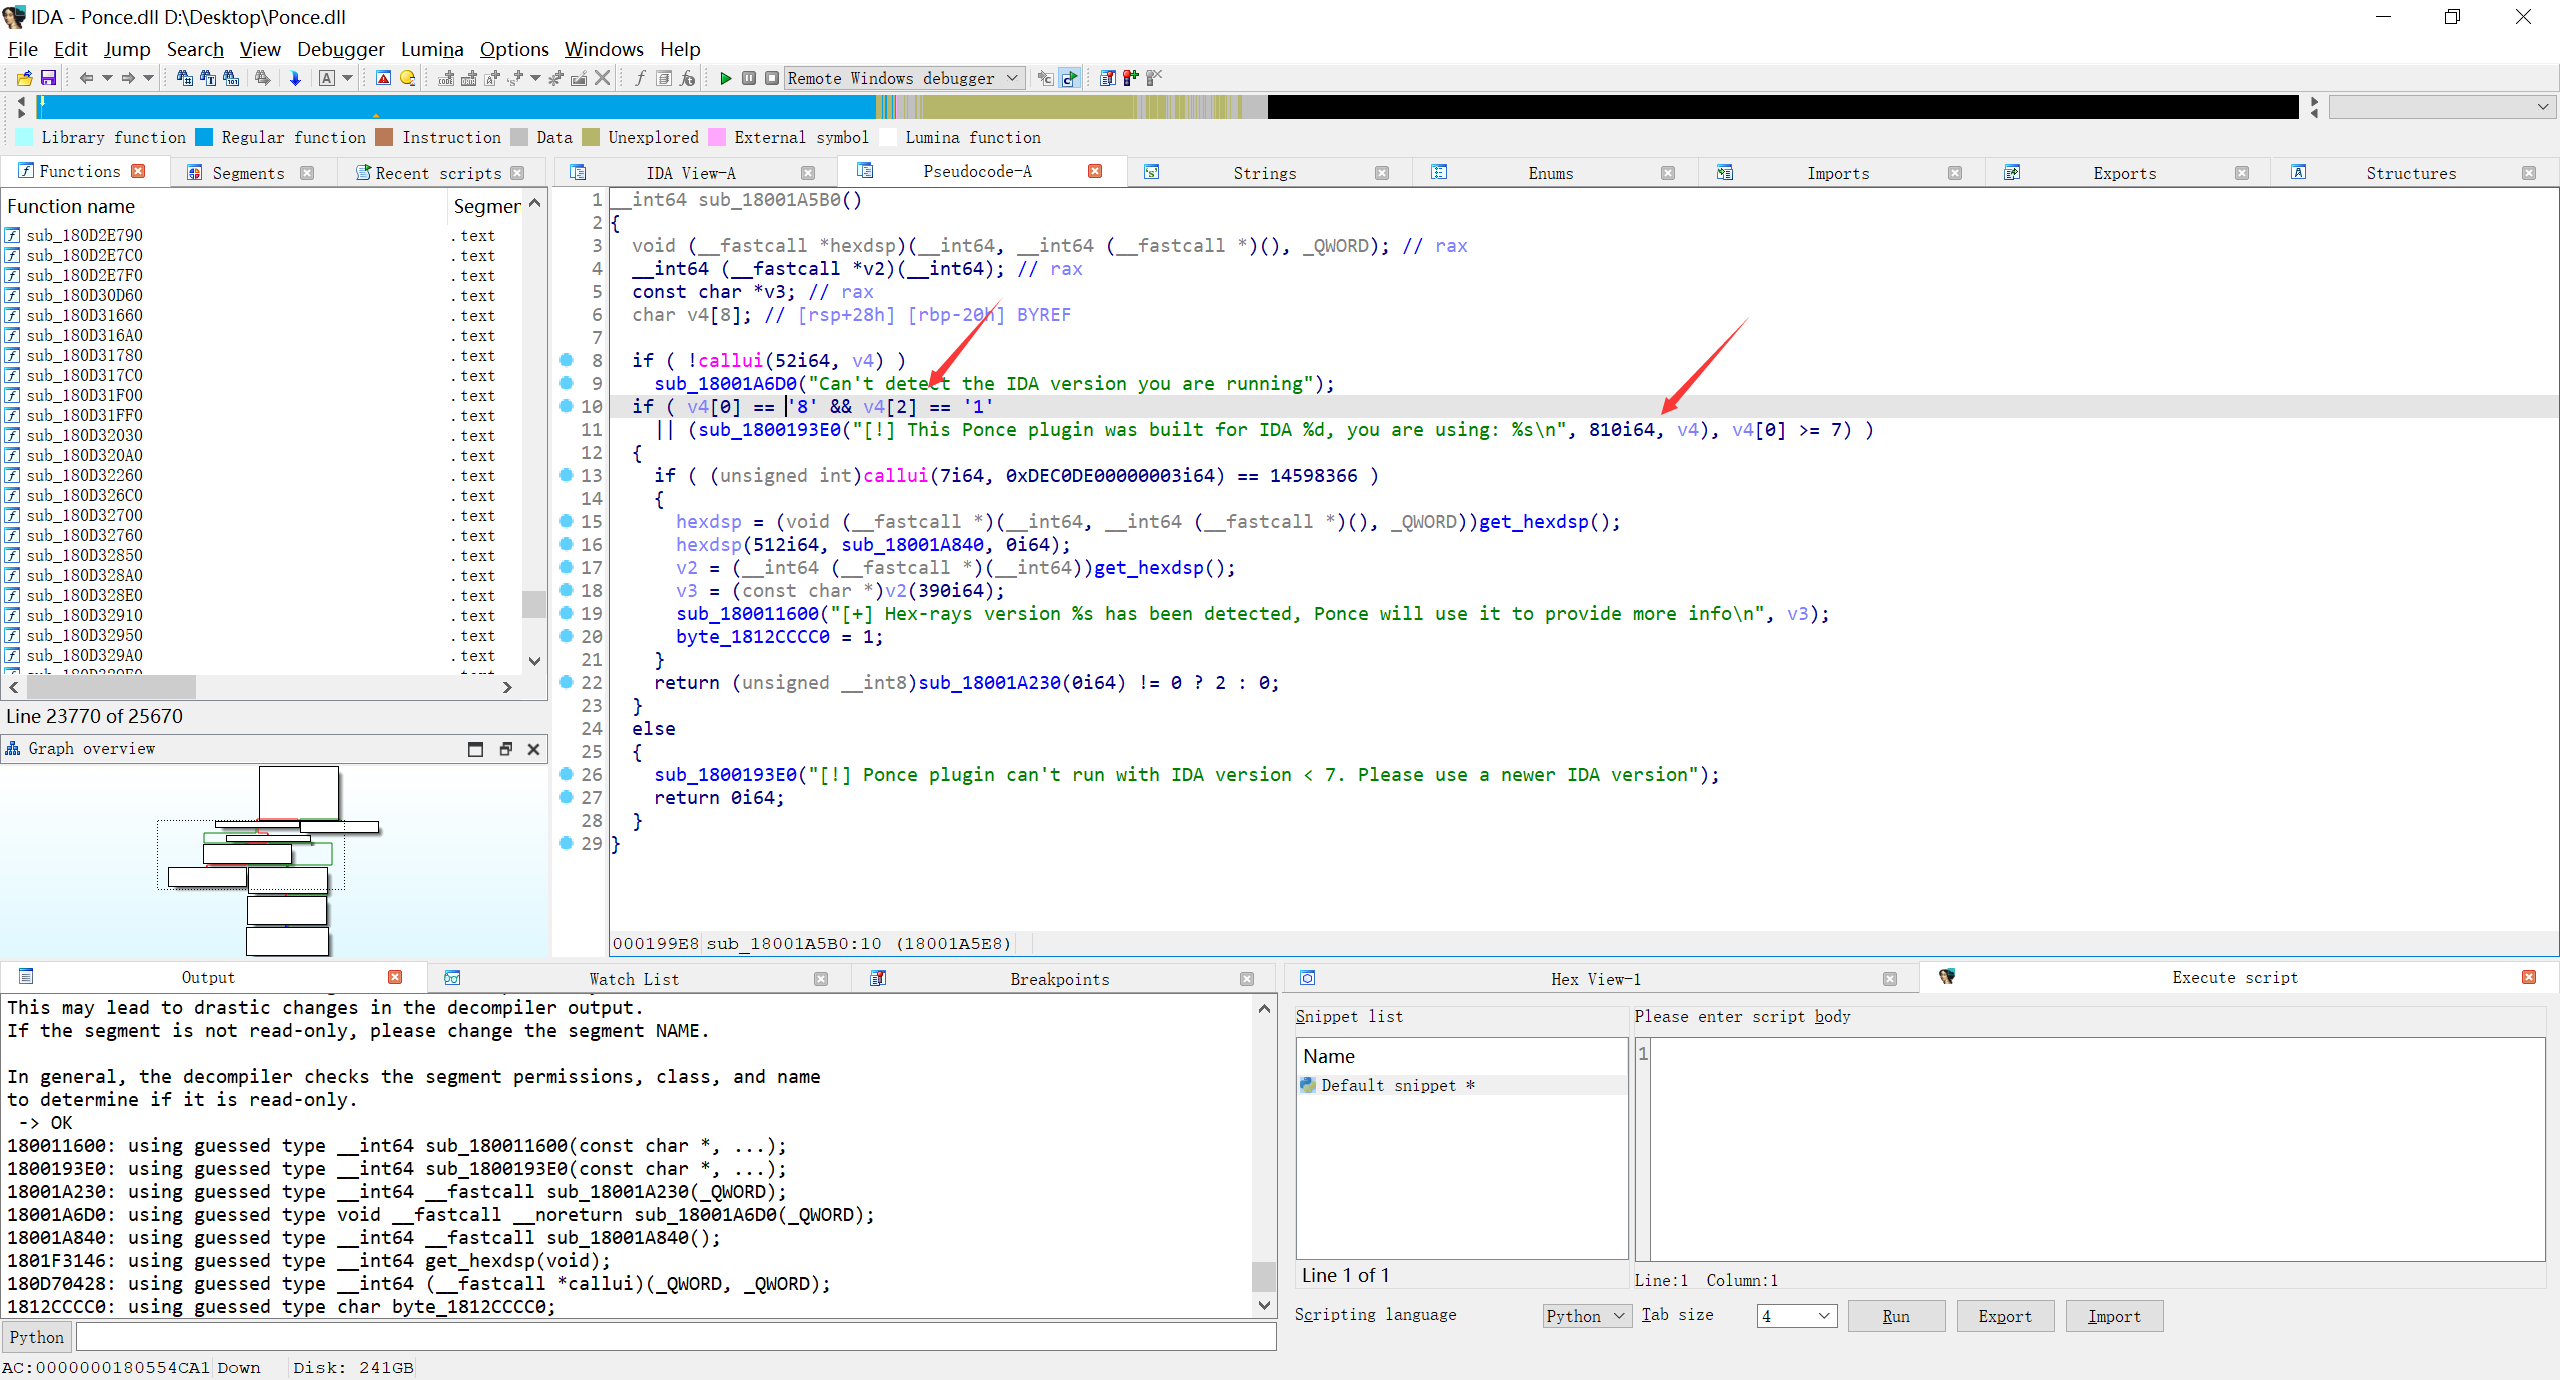Select the binoculars search icon
Screen dimensions: 2560x1380
pos(184,77)
